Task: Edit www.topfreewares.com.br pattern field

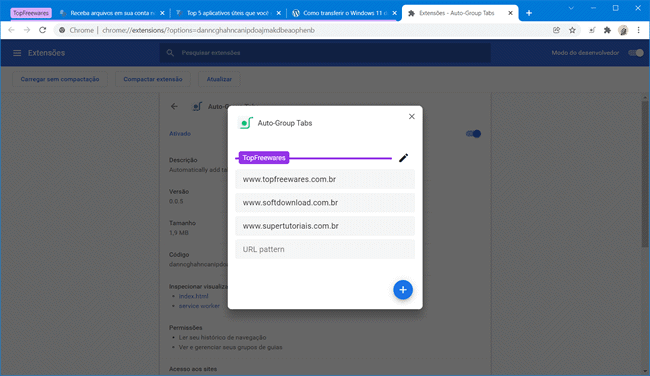Action: point(325,180)
